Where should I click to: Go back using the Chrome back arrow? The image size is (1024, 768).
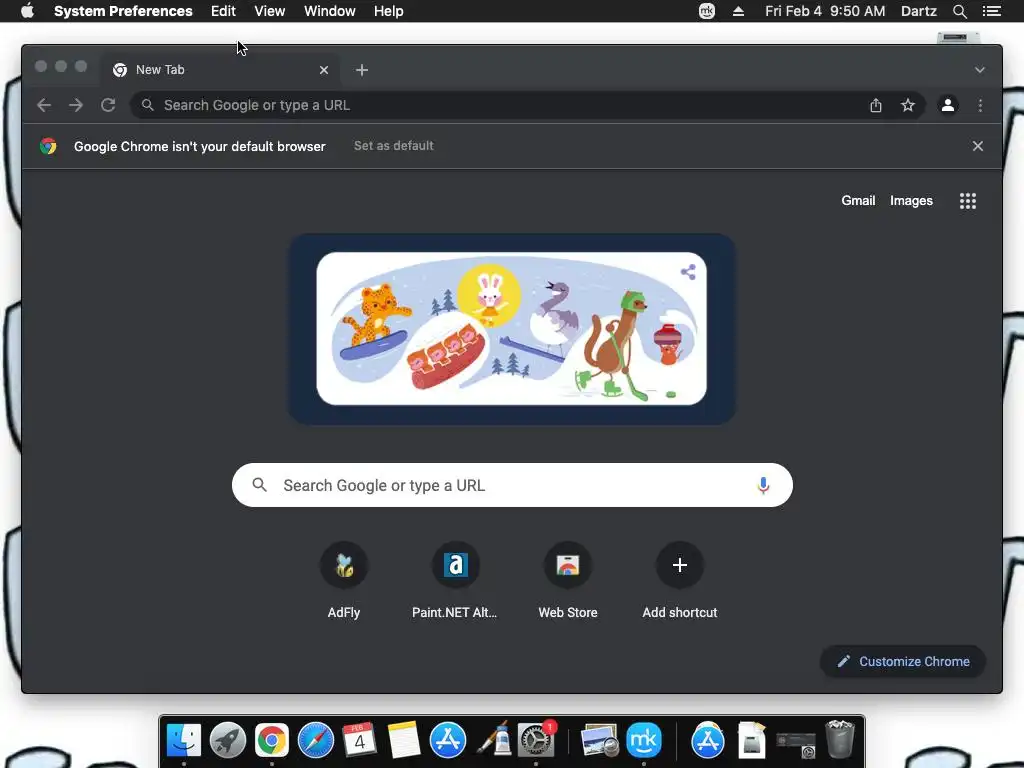[44, 105]
